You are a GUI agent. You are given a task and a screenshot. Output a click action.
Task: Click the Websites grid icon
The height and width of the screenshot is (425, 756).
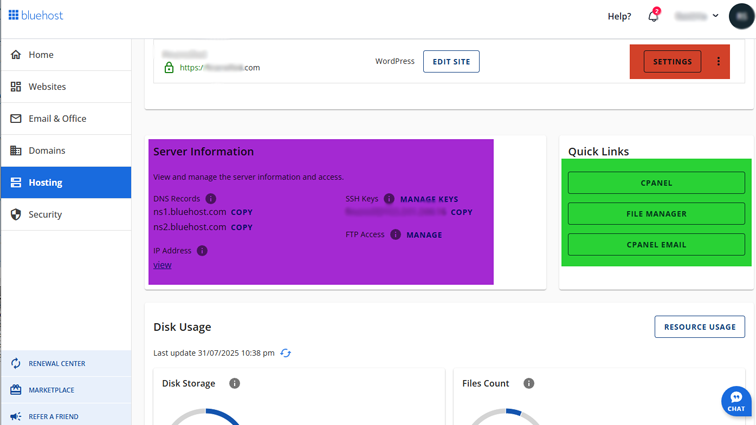[16, 86]
